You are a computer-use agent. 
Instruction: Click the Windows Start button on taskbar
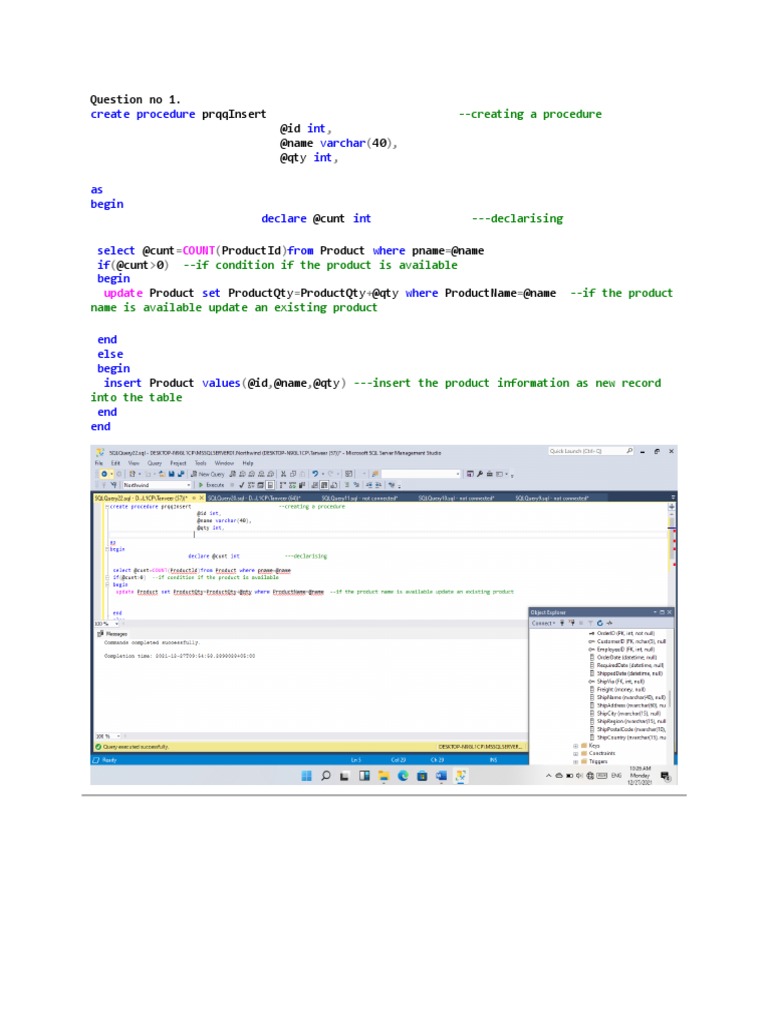click(x=306, y=776)
